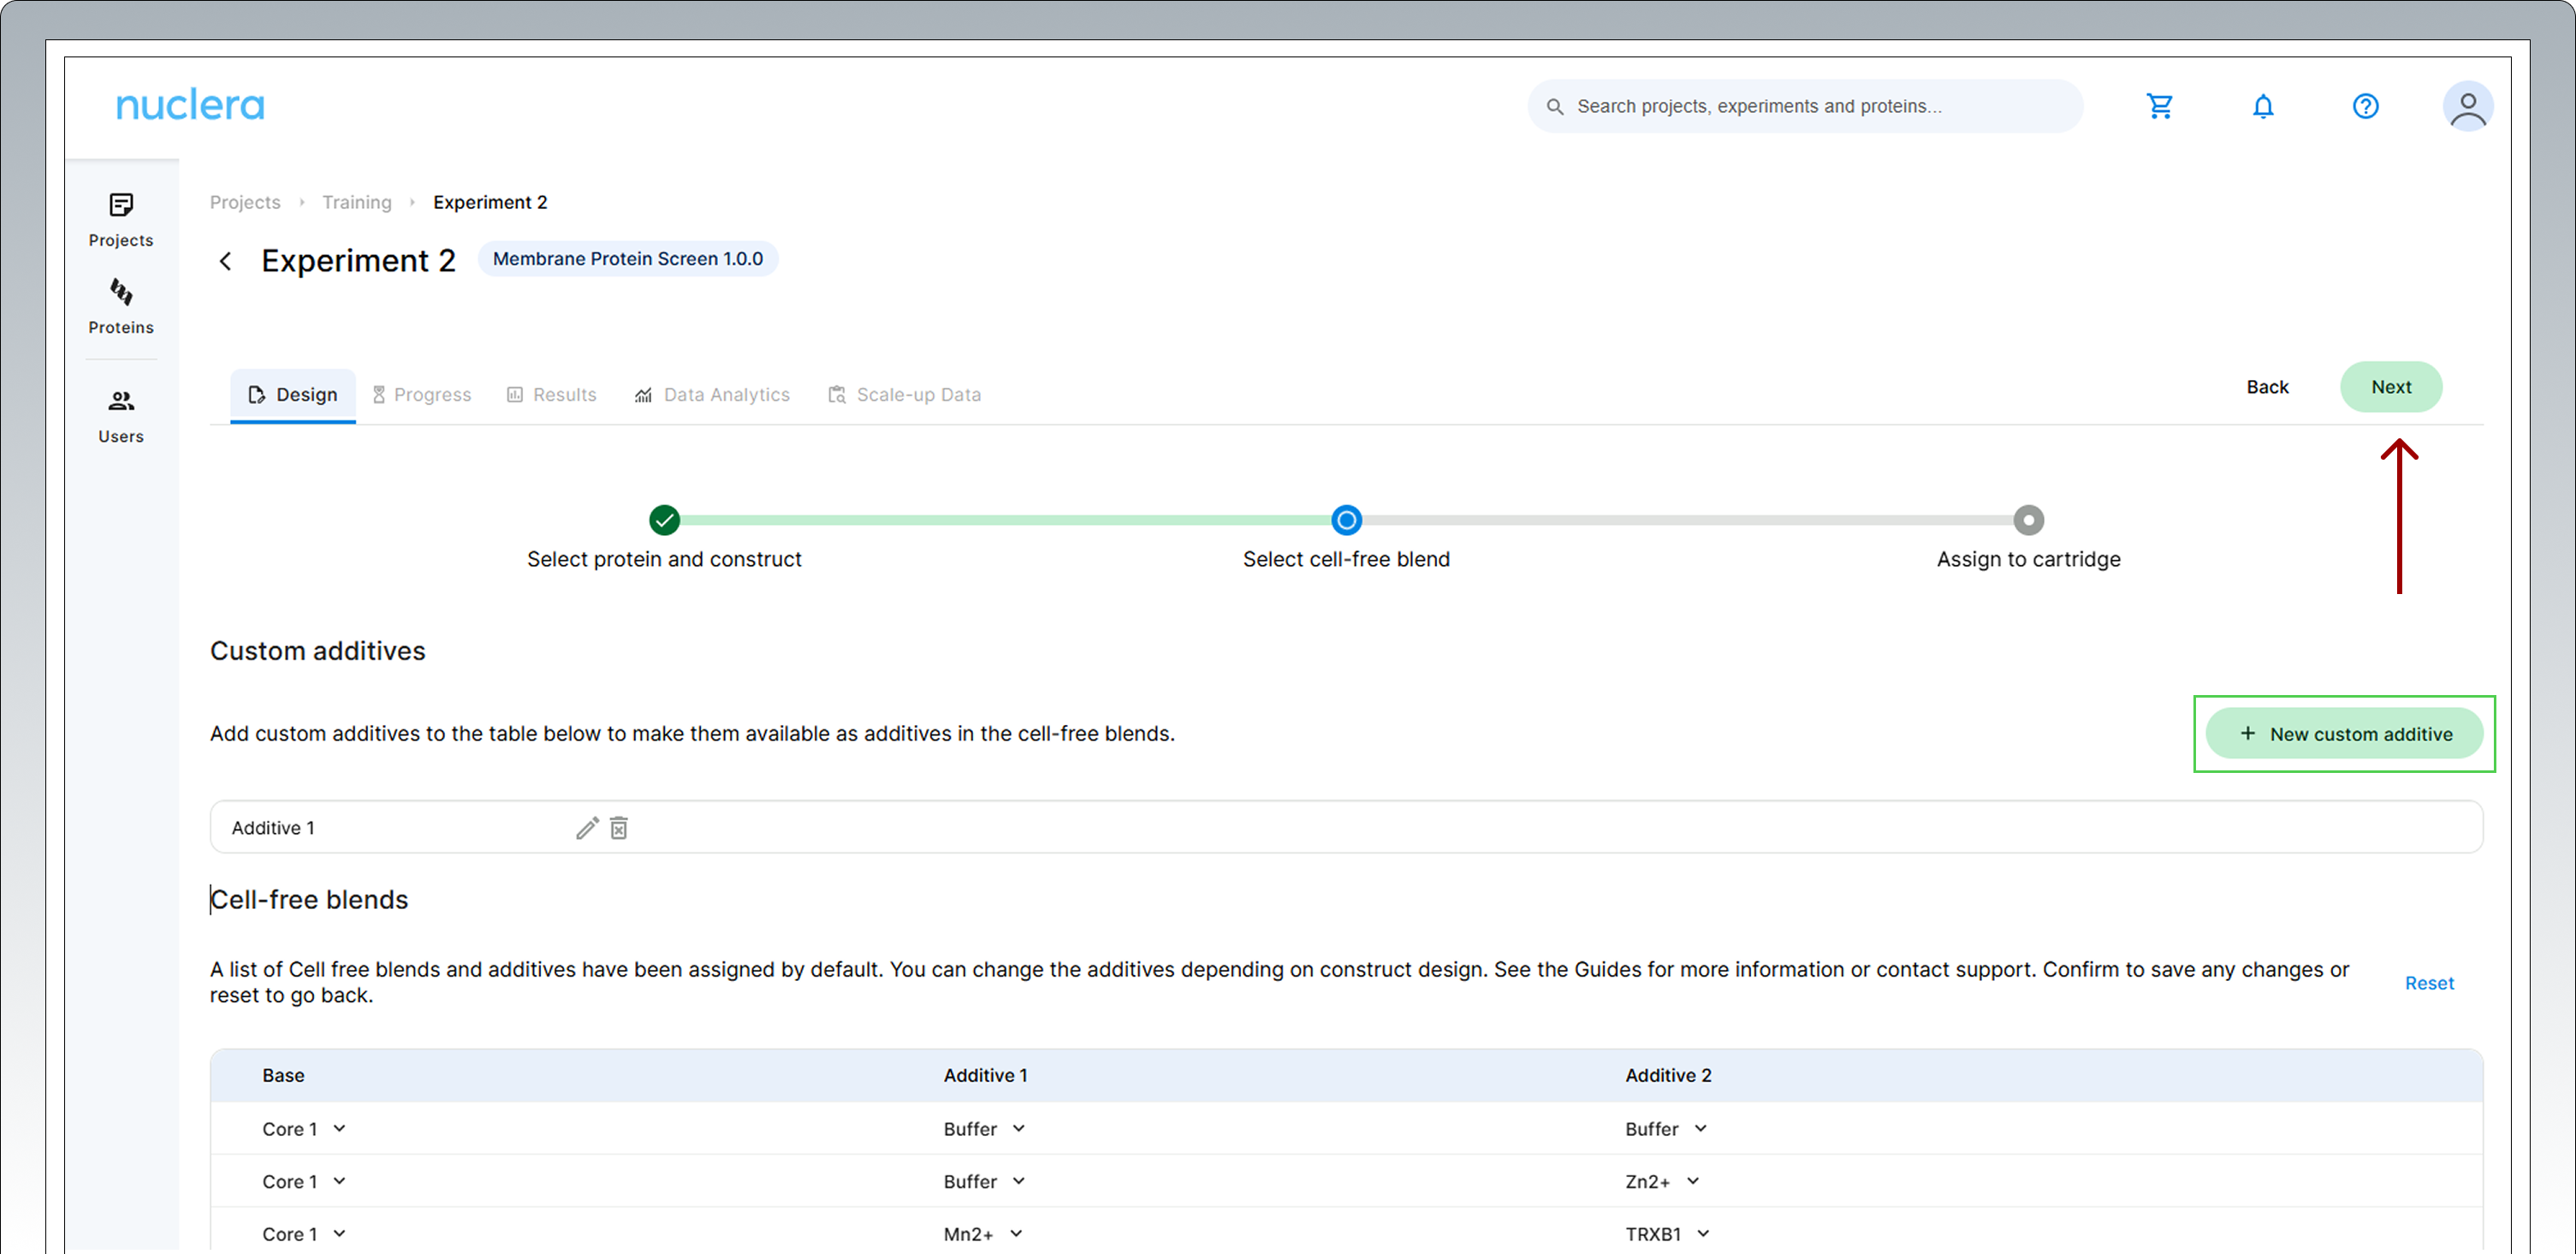Go to Projects in the sidebar
2576x1254 pixels.
pos(121,220)
